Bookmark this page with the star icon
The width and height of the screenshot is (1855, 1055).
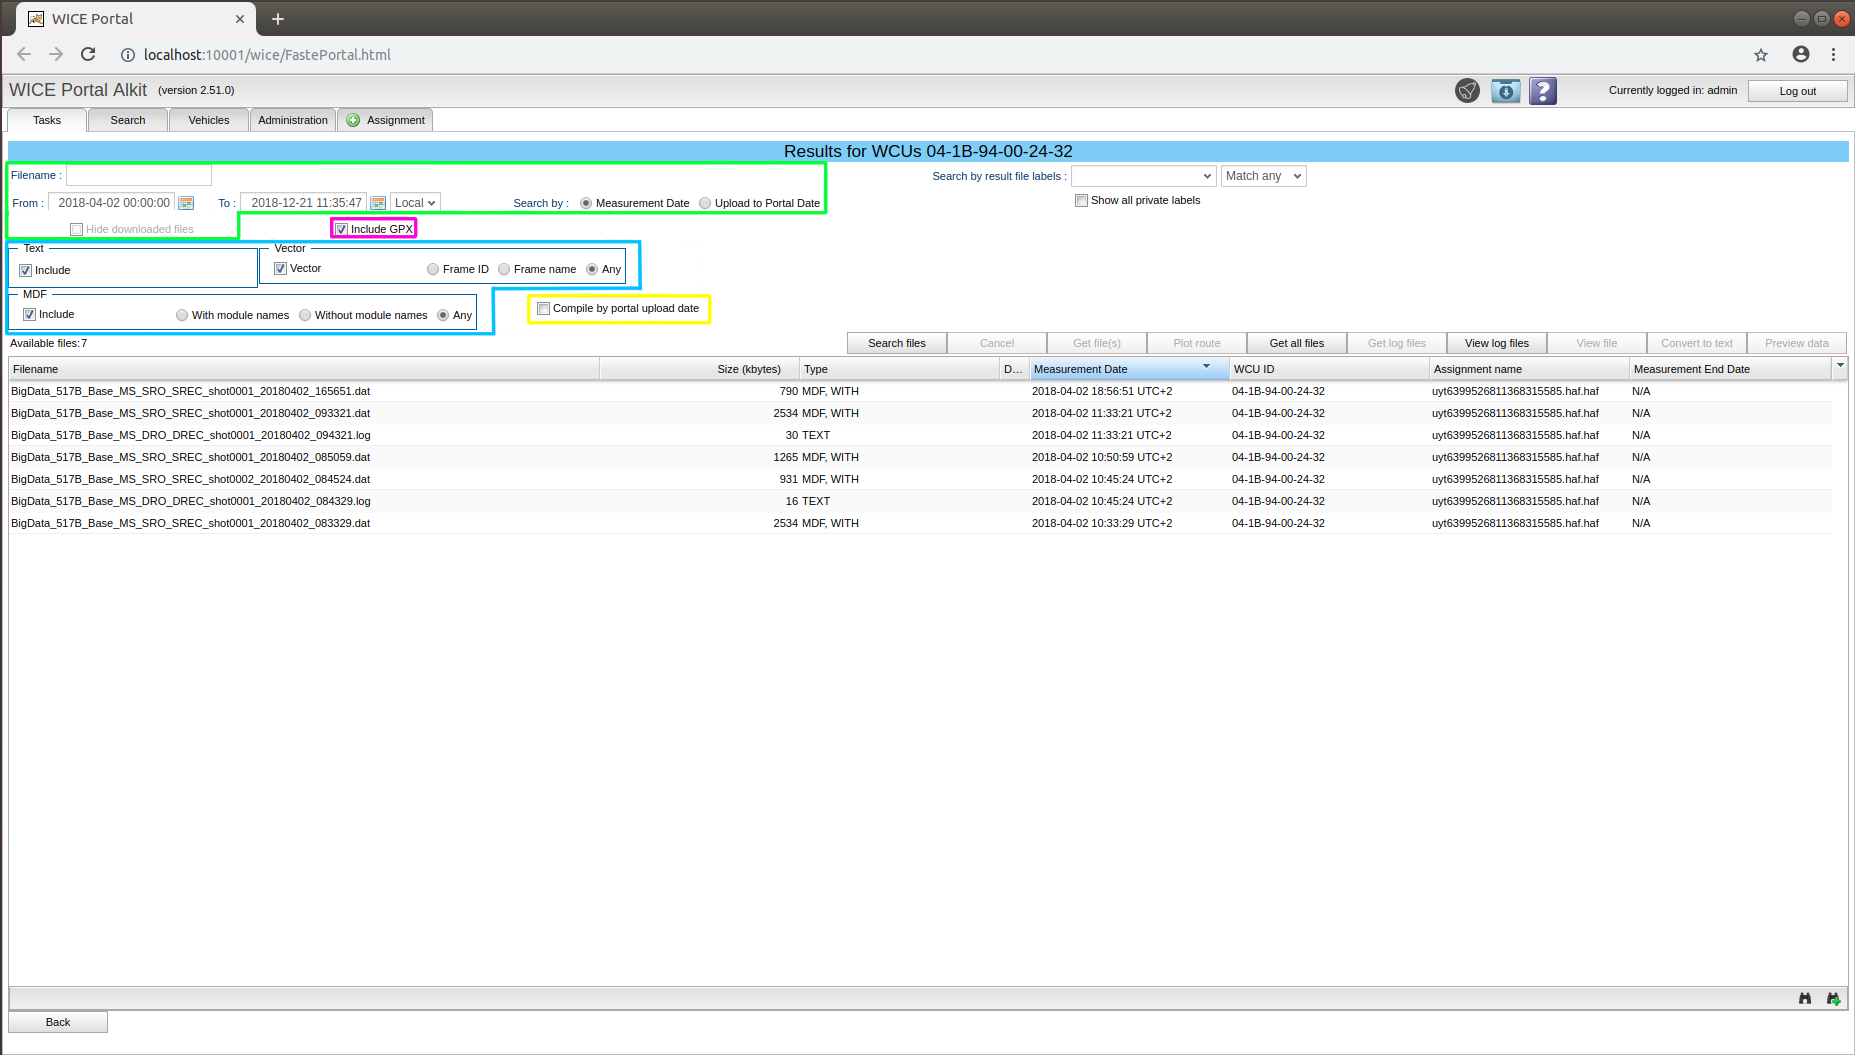(1761, 55)
